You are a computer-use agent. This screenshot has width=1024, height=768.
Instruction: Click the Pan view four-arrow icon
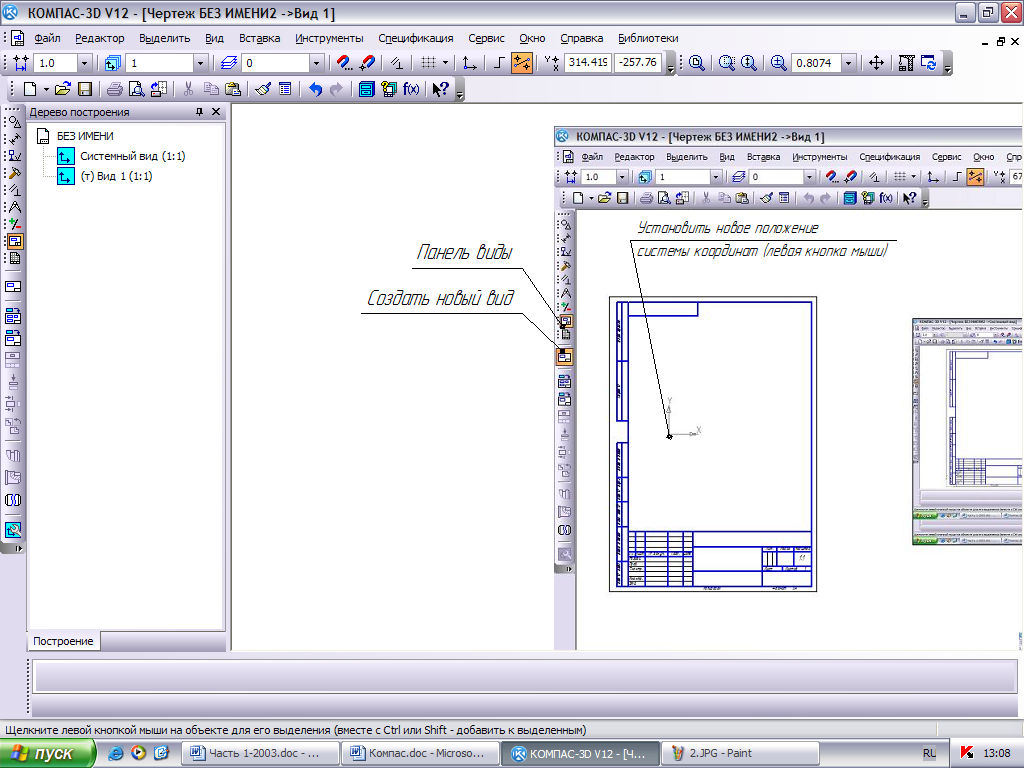(x=876, y=63)
